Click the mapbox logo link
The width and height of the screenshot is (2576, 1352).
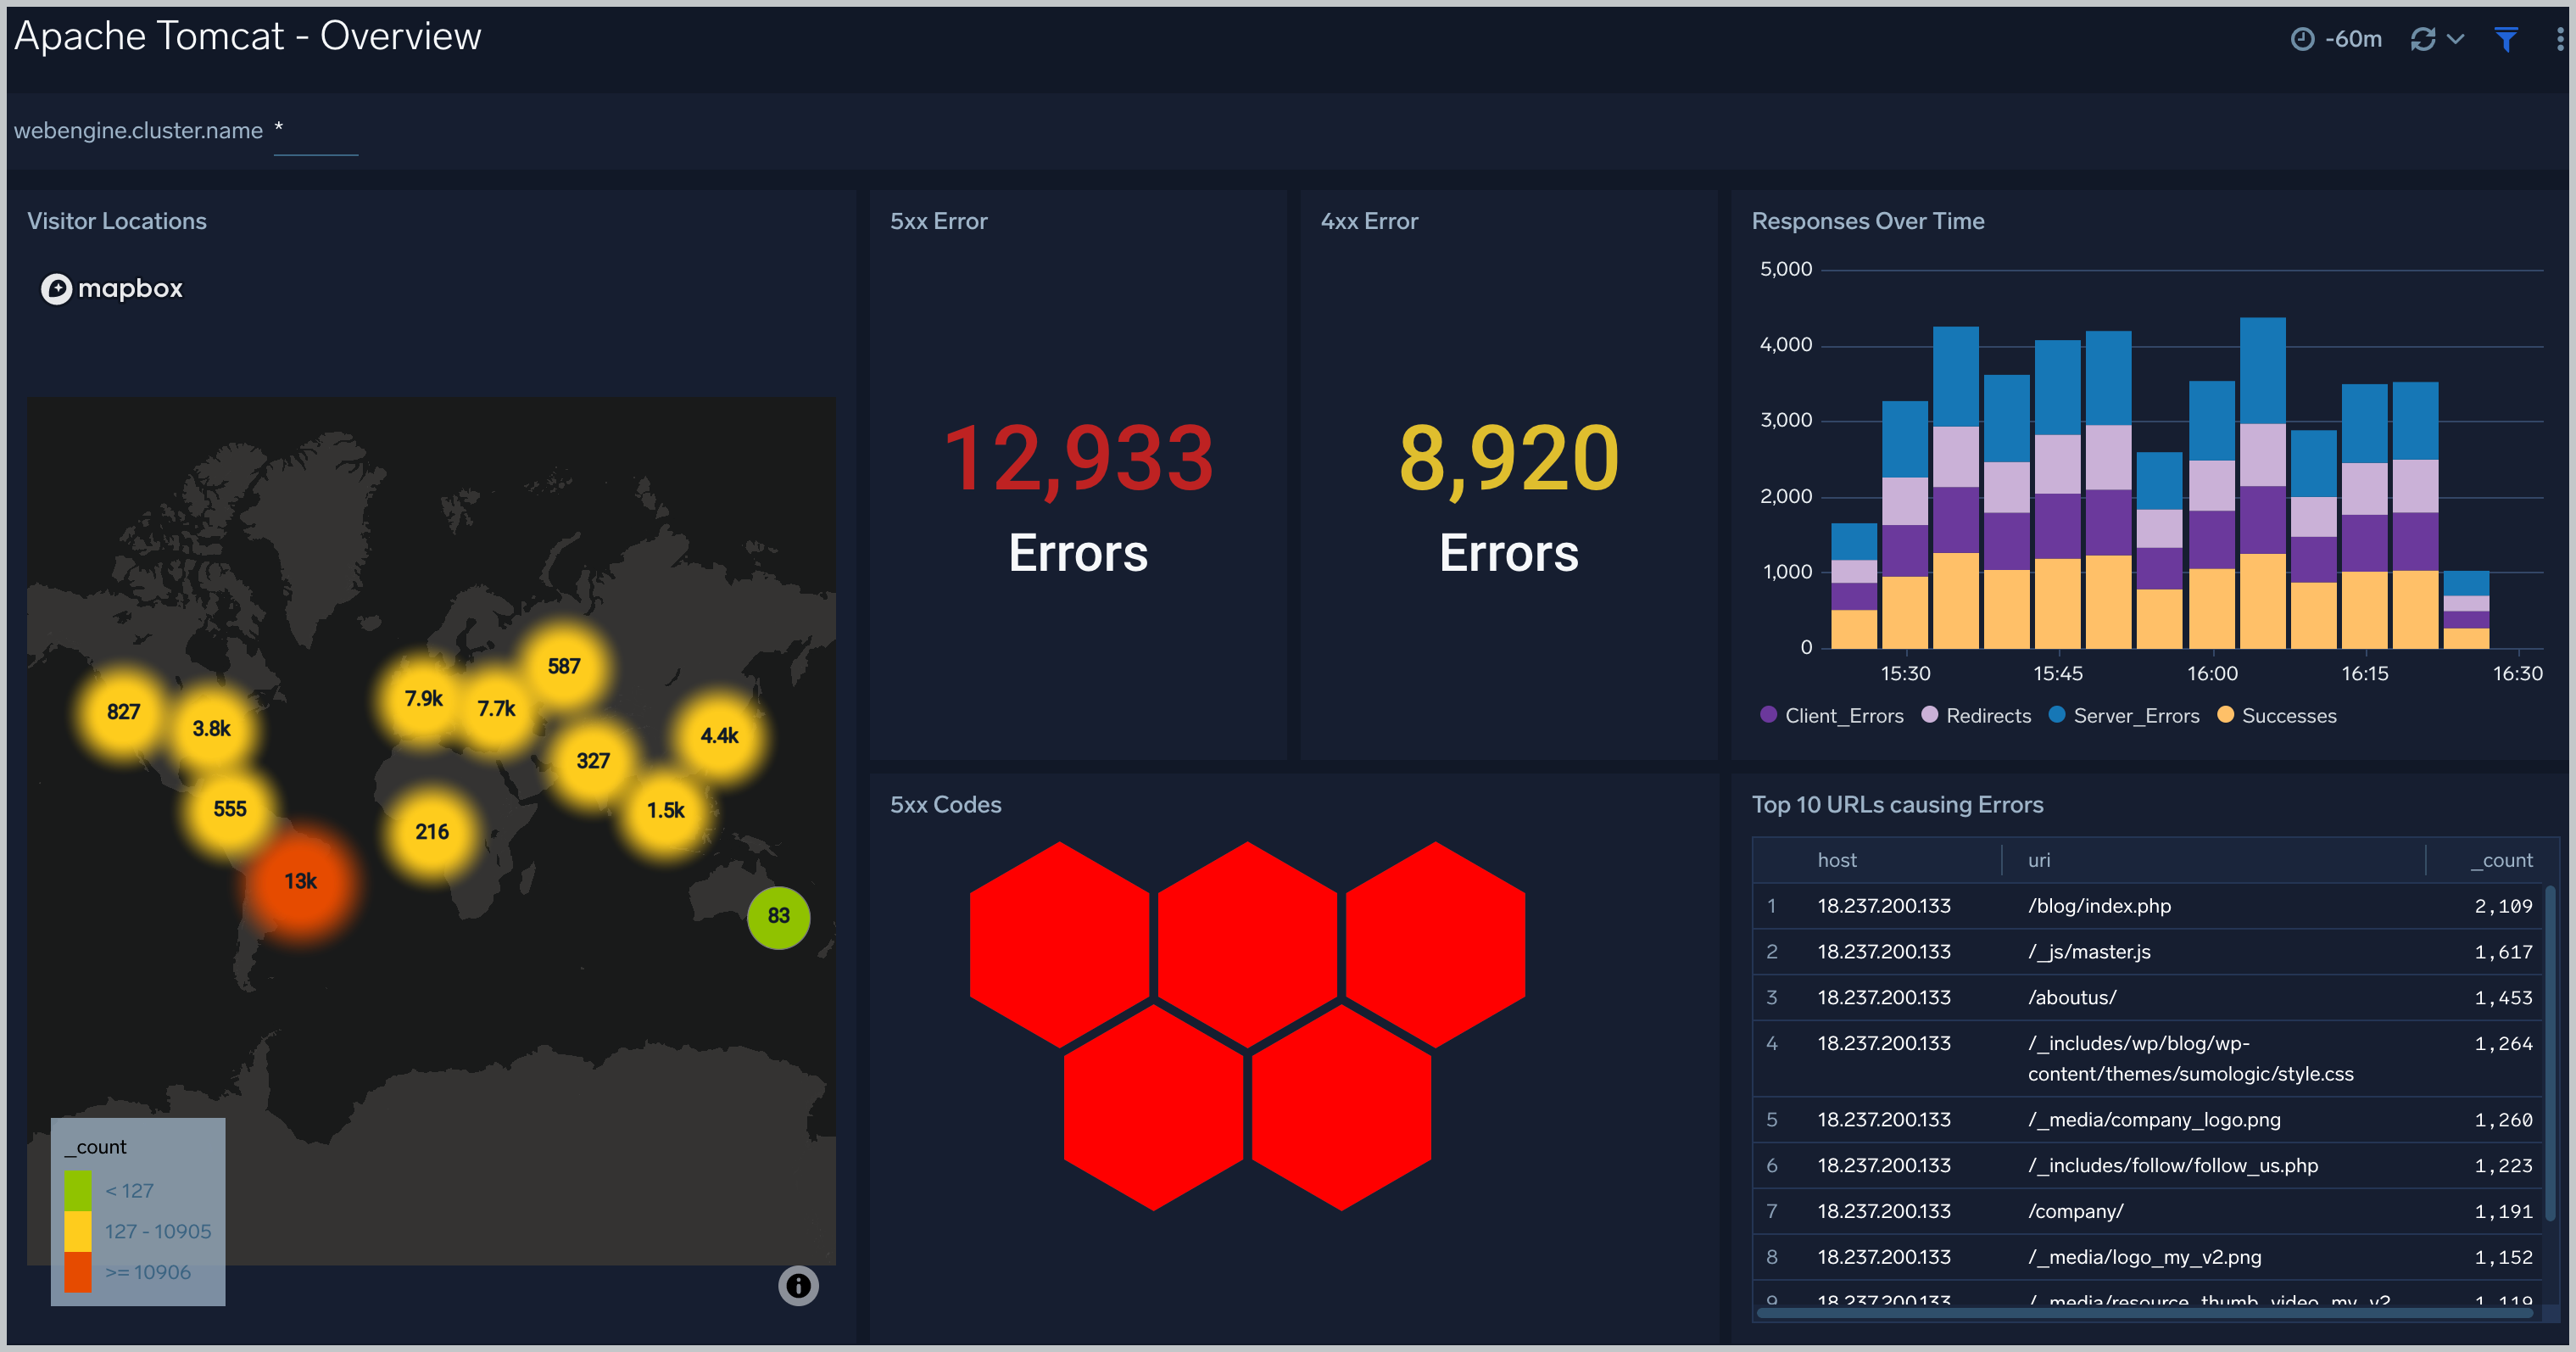click(111, 289)
